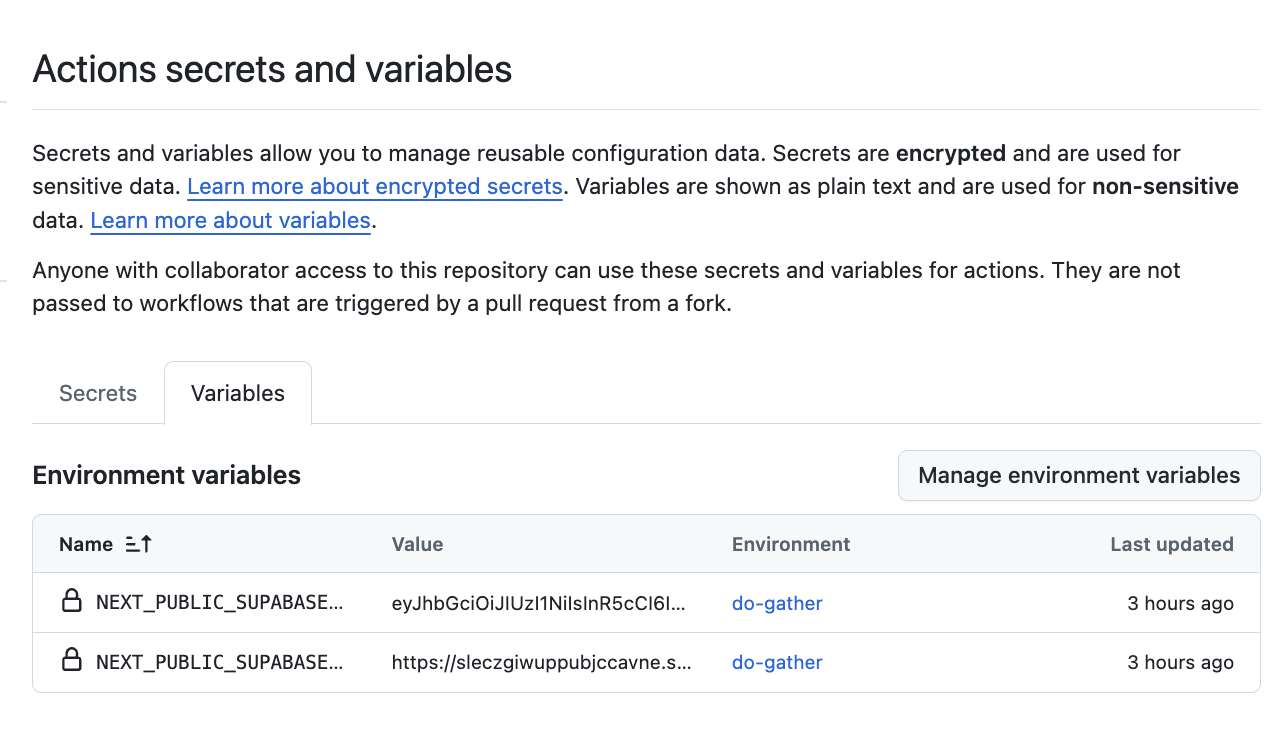The width and height of the screenshot is (1282, 732).
Task: Open the do-gather environment in the https://sleczgi row
Action: (777, 662)
